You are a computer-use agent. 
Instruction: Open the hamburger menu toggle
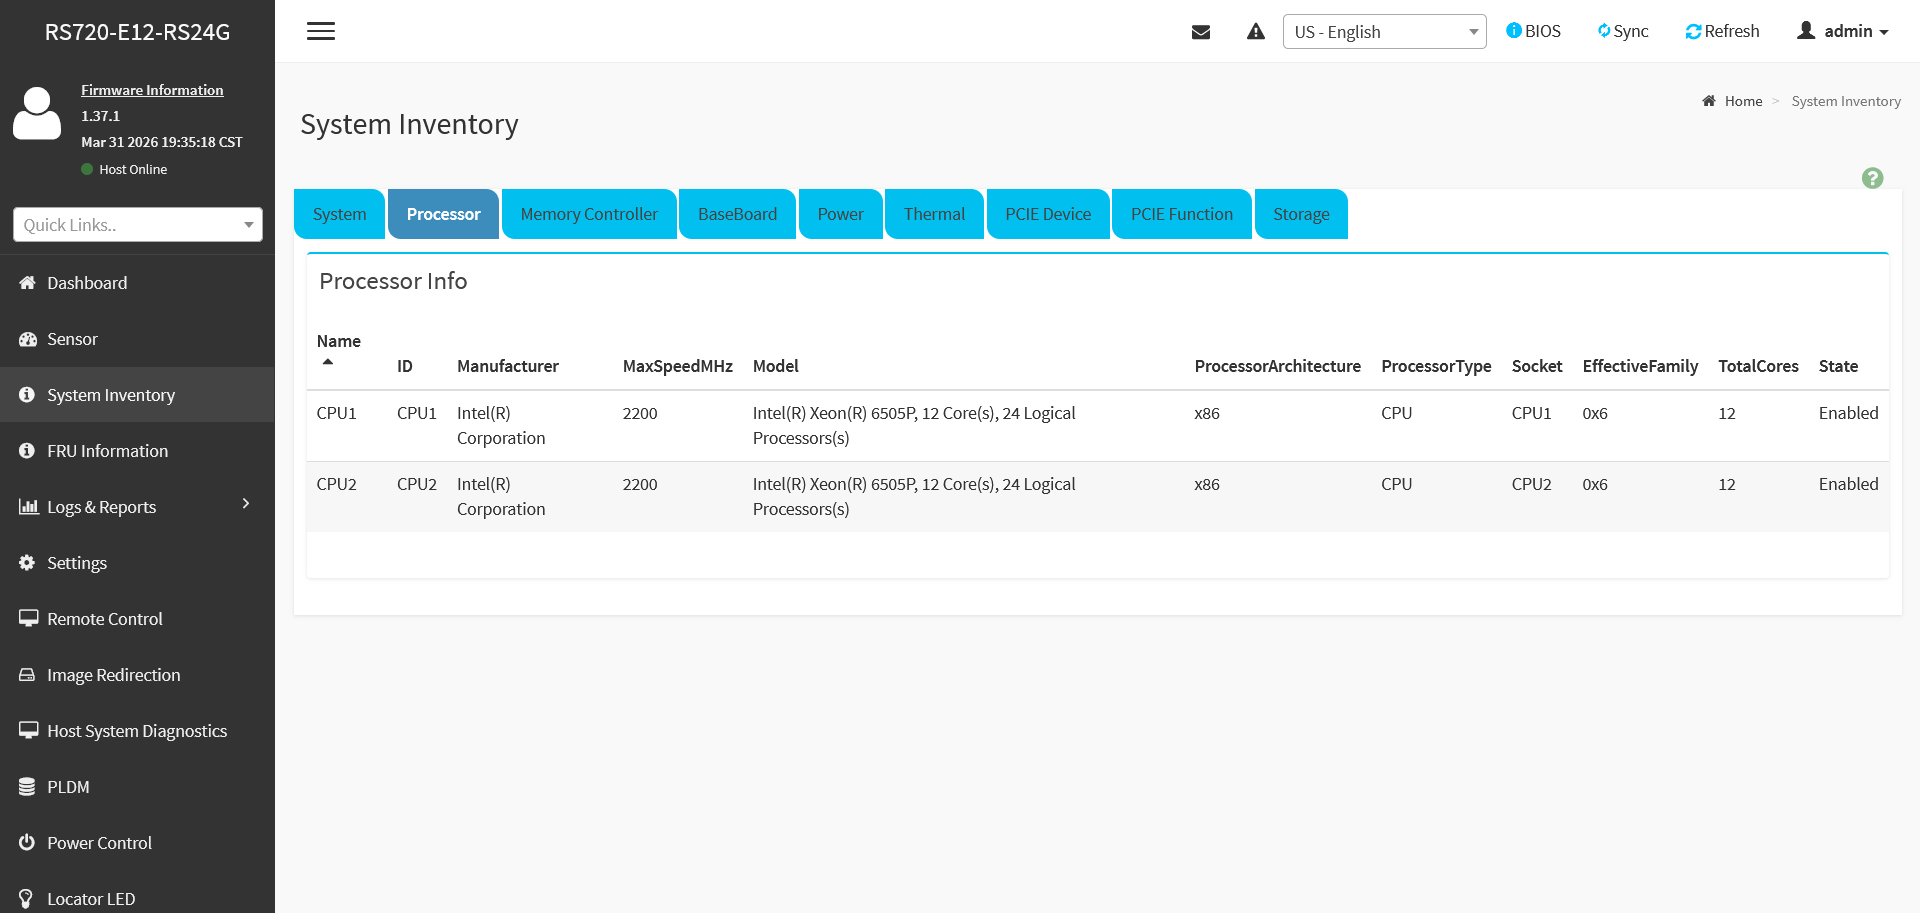(321, 31)
